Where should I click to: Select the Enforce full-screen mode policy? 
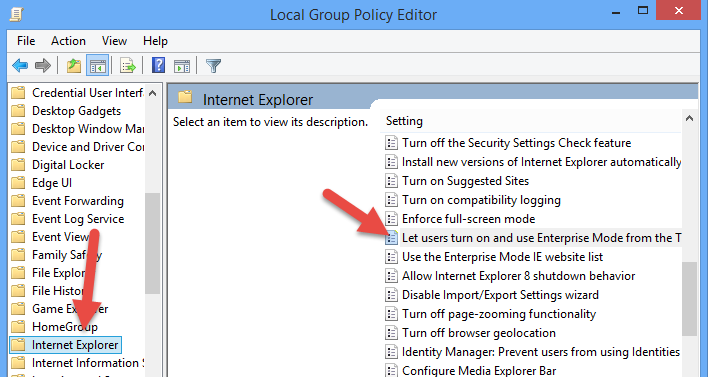pyautogui.click(x=469, y=219)
